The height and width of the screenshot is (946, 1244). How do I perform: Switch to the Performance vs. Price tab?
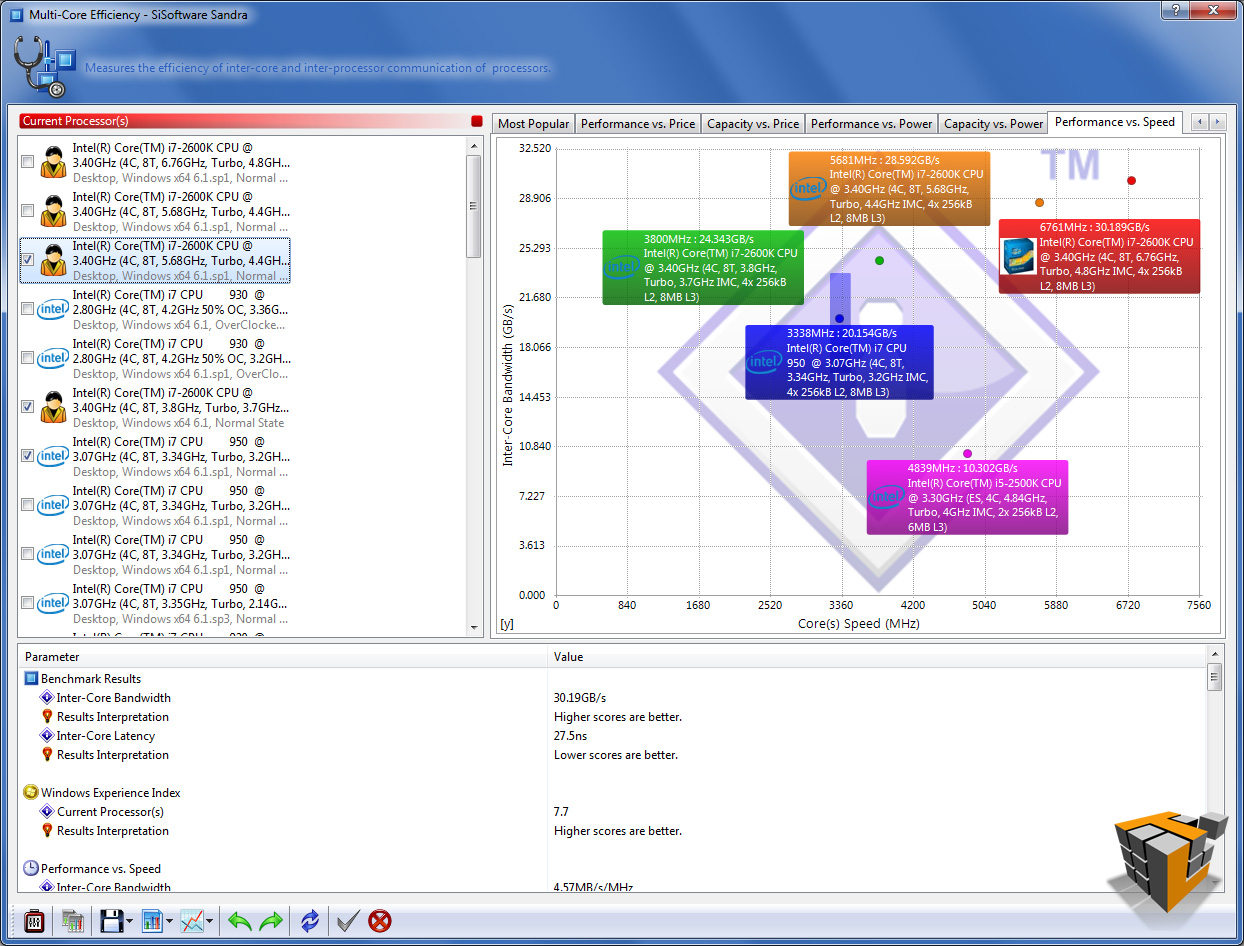click(x=638, y=123)
